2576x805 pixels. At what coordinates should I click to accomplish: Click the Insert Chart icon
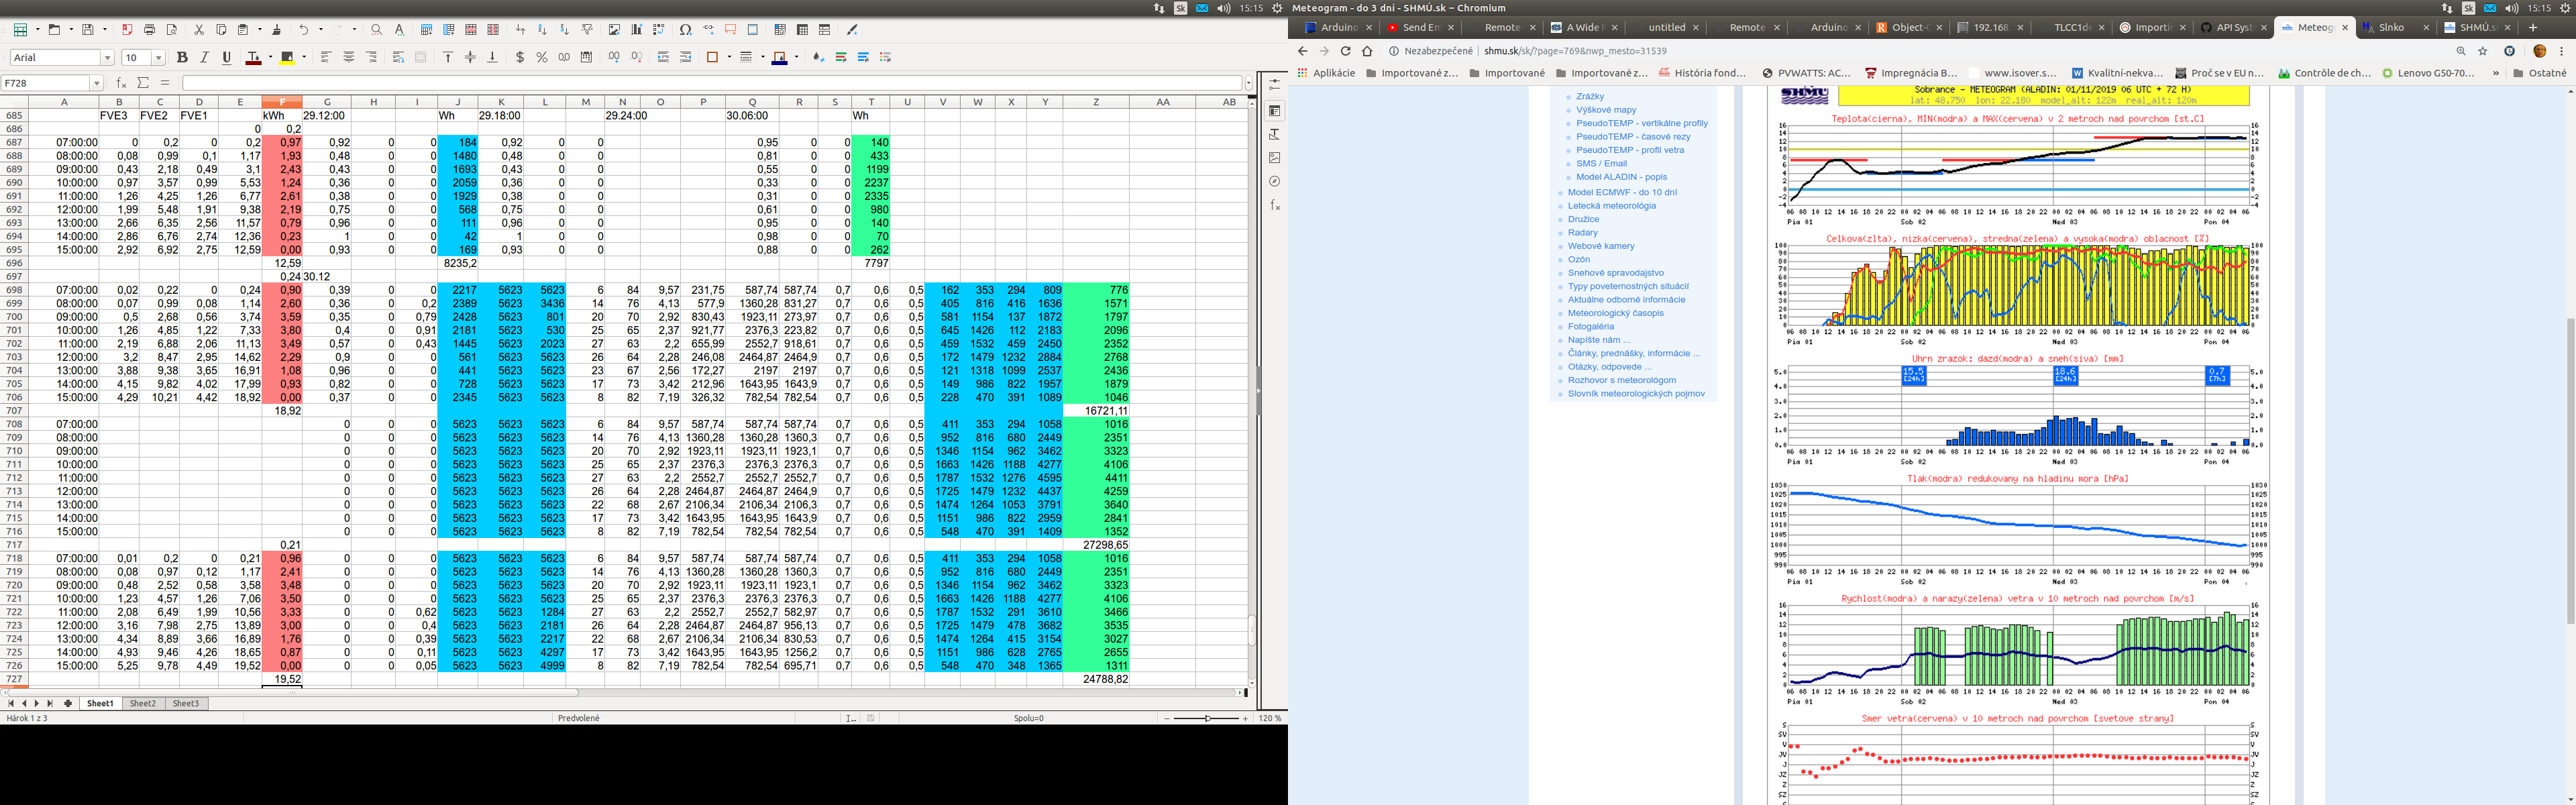point(636,30)
